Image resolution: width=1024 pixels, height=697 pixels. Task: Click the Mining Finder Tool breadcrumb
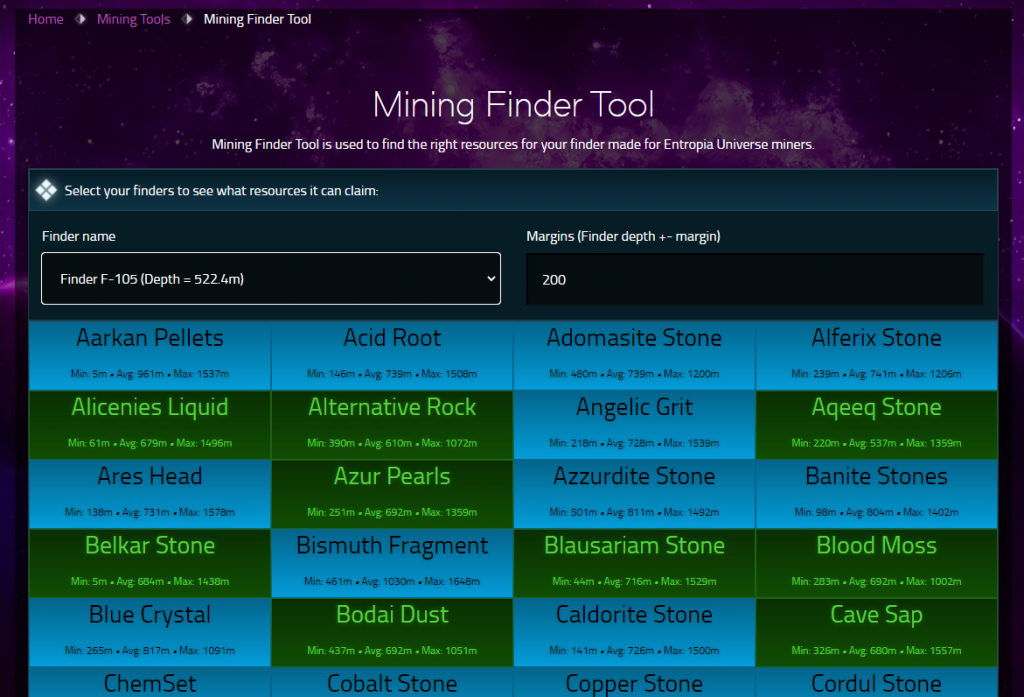[x=257, y=19]
